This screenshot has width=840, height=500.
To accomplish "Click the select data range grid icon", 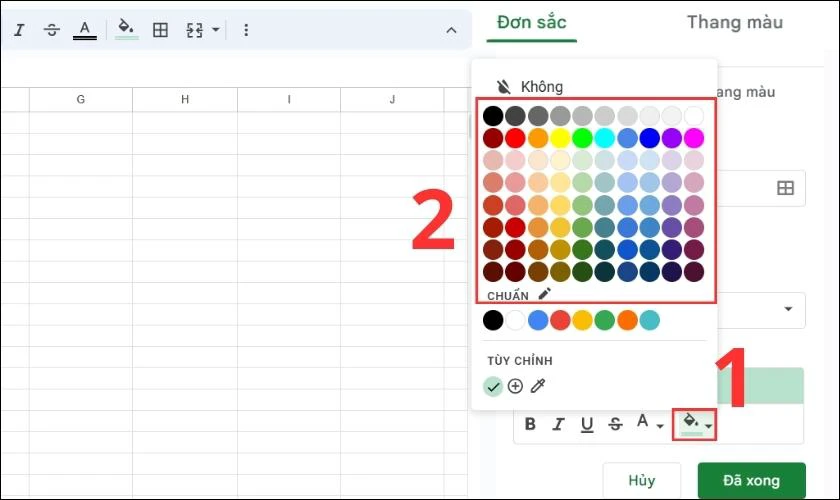I will [785, 188].
